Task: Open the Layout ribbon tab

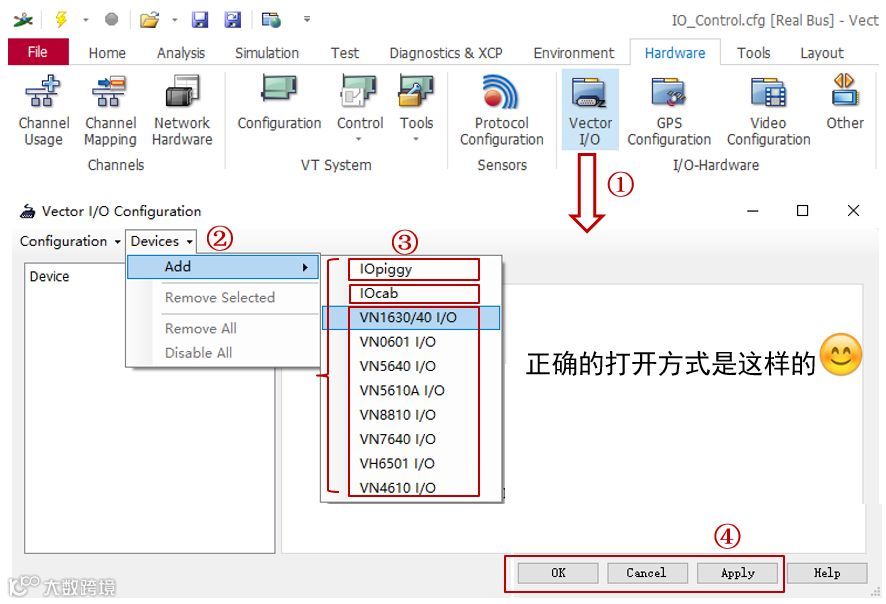Action: (x=822, y=53)
